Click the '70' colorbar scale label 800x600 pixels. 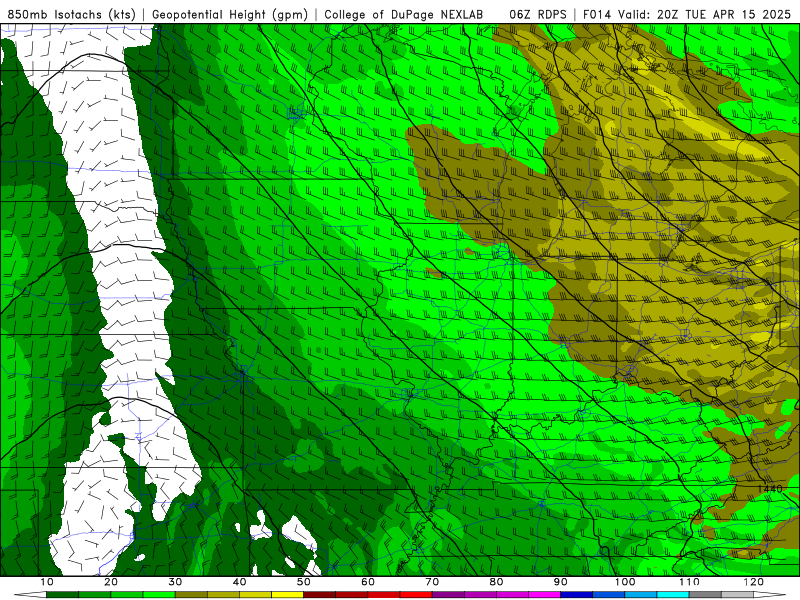click(x=432, y=582)
